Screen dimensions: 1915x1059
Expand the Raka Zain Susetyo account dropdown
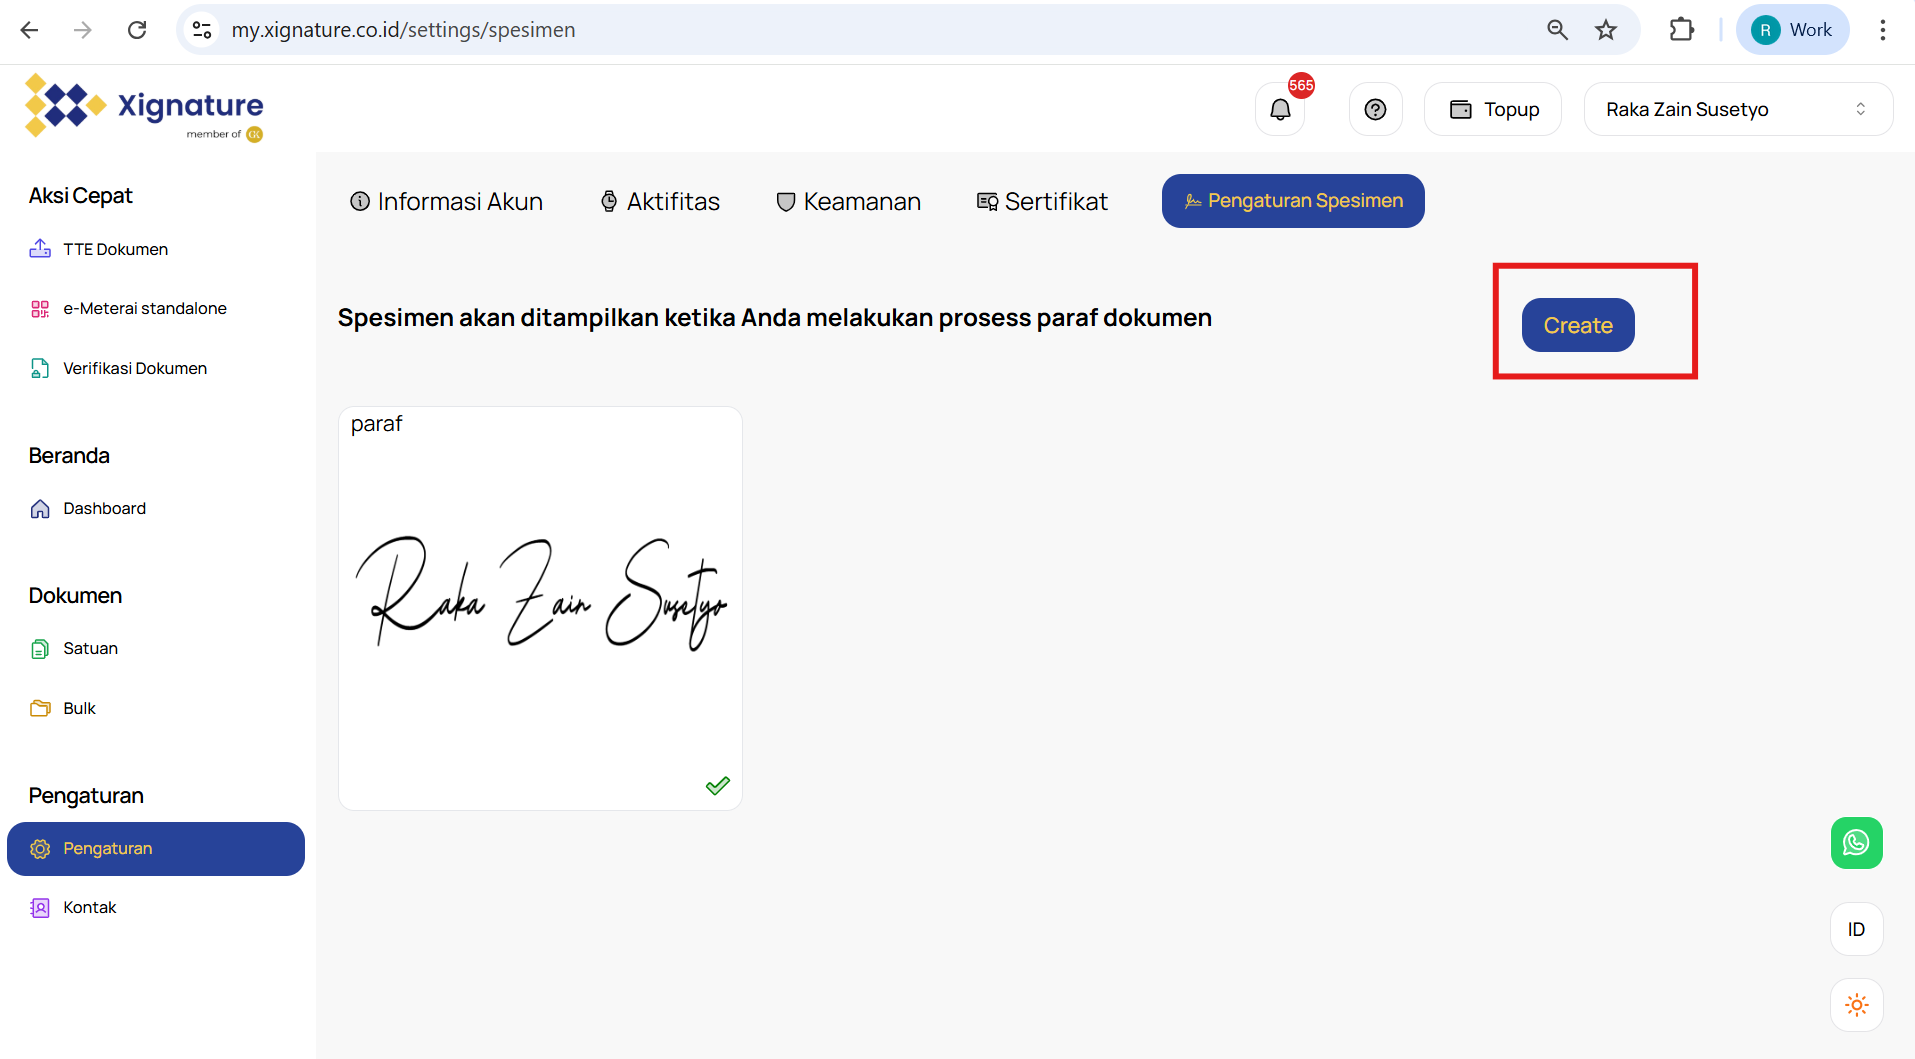(x=1737, y=110)
